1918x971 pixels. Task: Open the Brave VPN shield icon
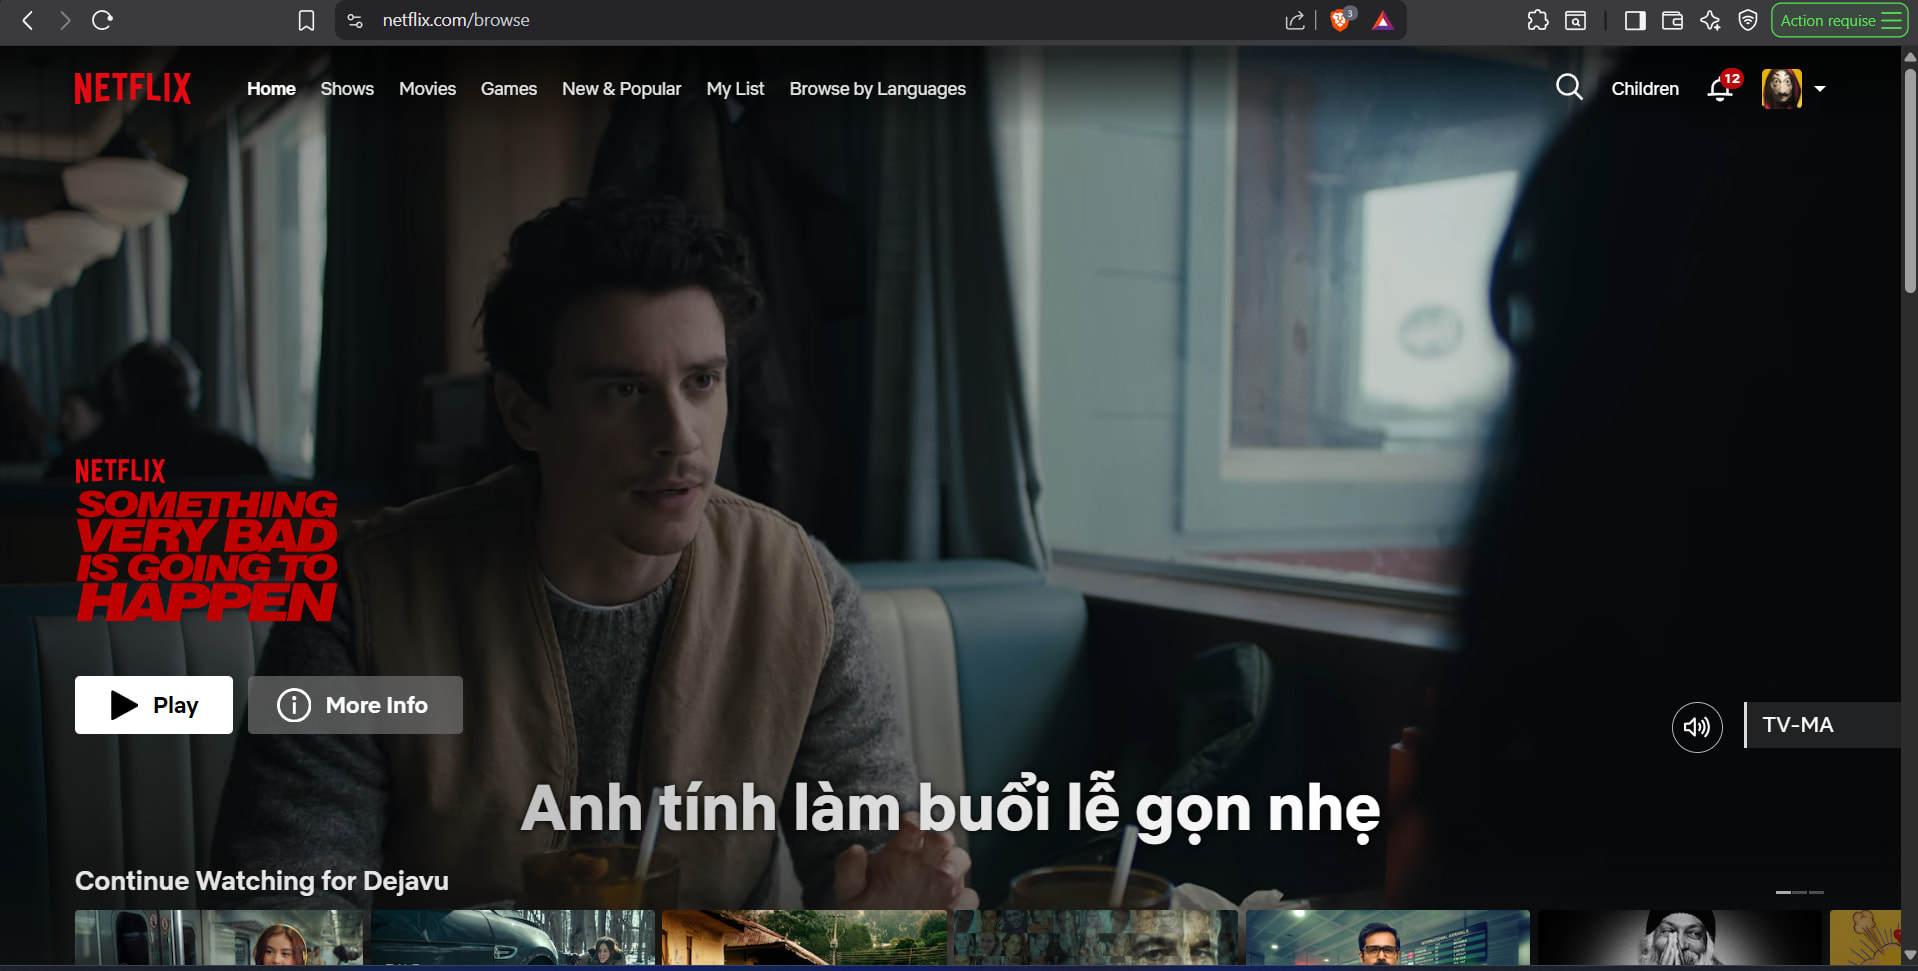pyautogui.click(x=1748, y=20)
